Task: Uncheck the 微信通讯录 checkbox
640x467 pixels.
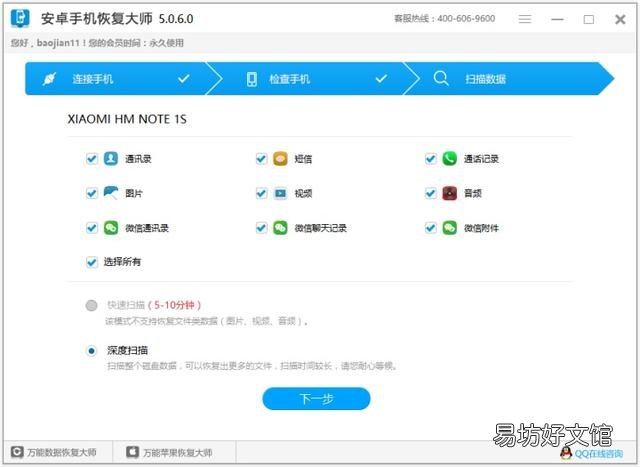Action: [92, 227]
